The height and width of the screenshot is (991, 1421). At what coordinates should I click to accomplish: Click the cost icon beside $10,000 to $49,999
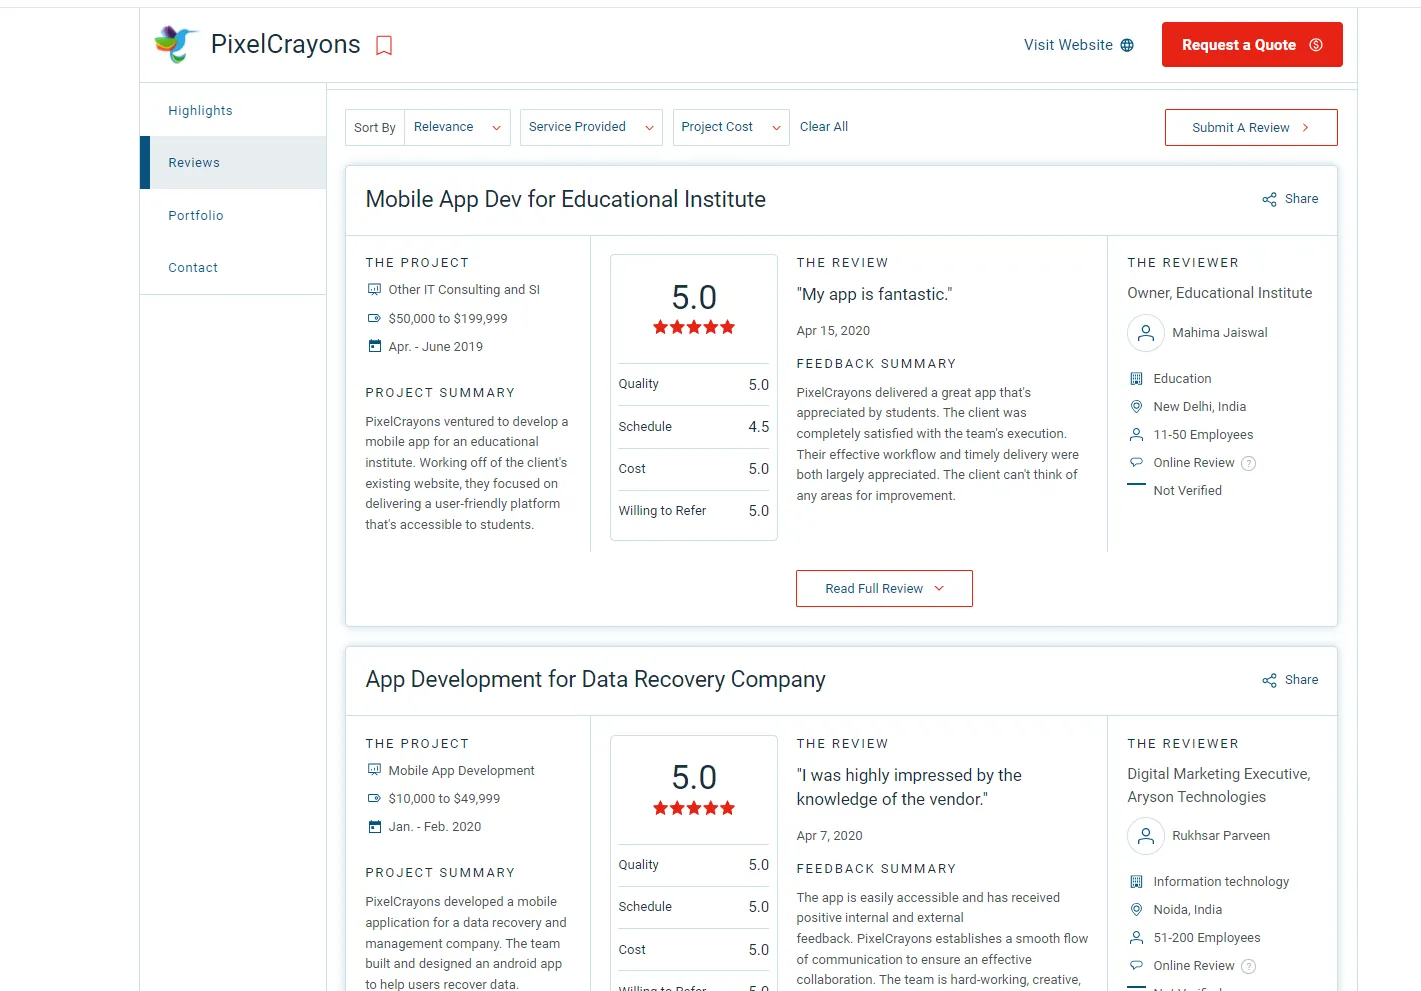pos(374,798)
